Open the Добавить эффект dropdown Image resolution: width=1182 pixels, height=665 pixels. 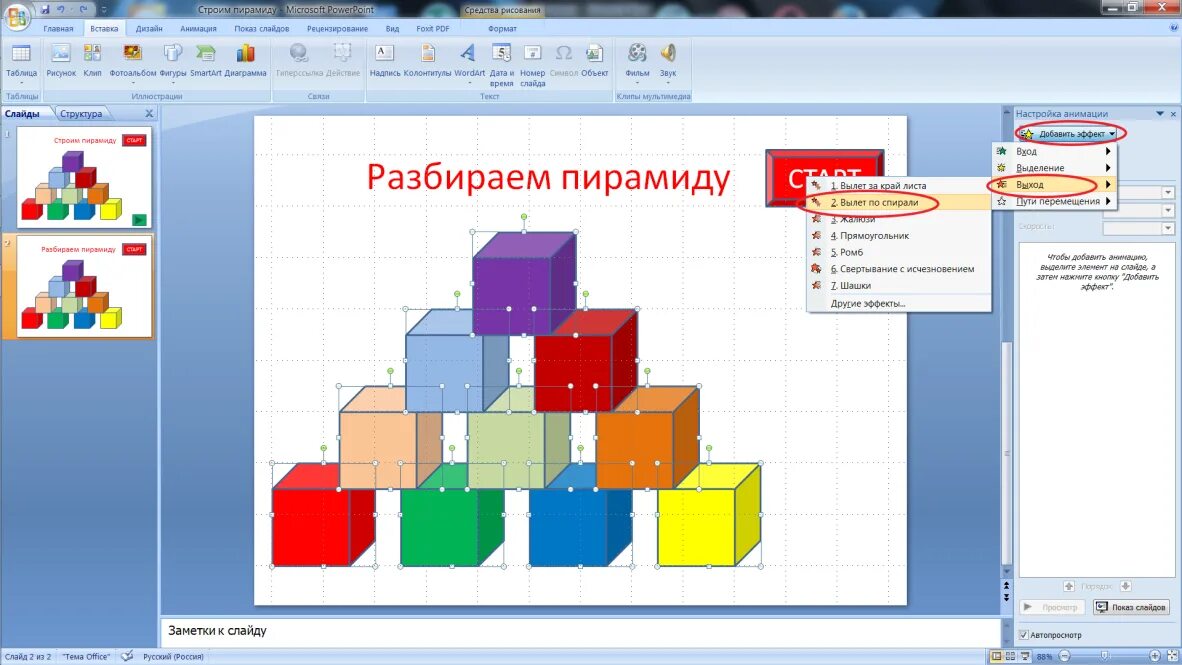coord(1068,133)
